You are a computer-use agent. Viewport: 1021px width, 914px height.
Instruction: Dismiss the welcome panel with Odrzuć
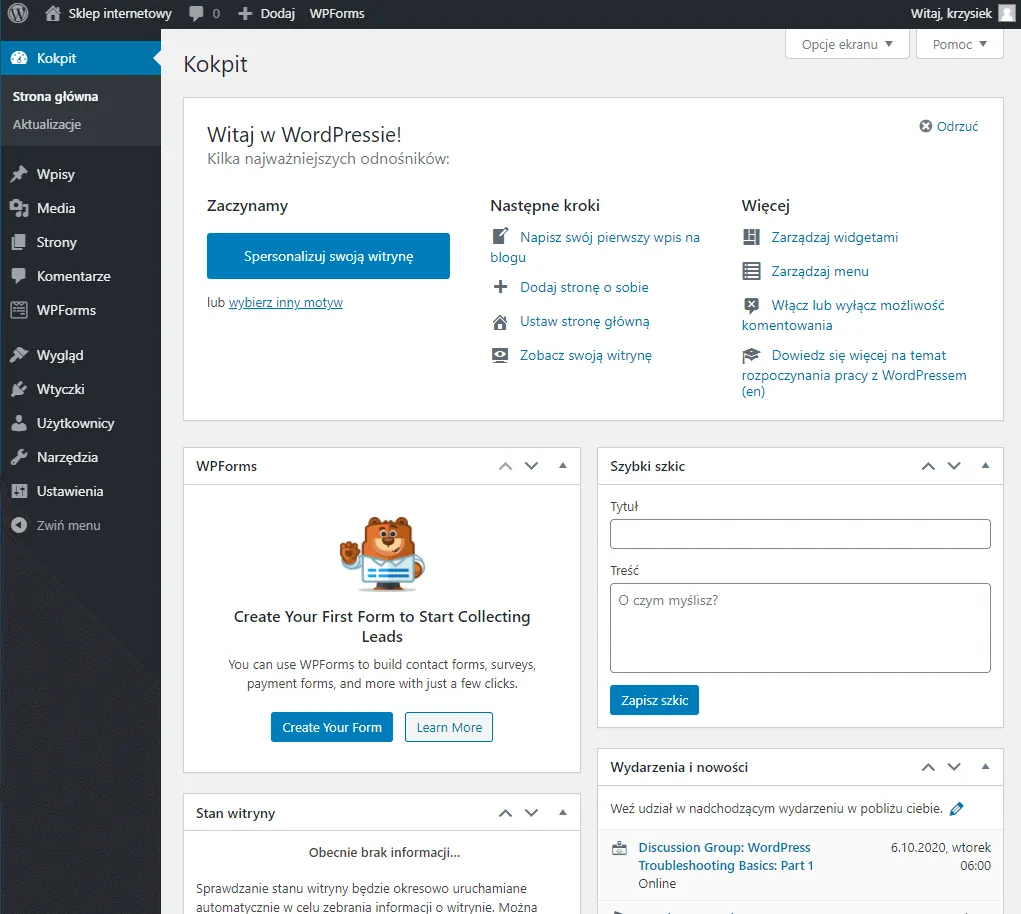(949, 126)
